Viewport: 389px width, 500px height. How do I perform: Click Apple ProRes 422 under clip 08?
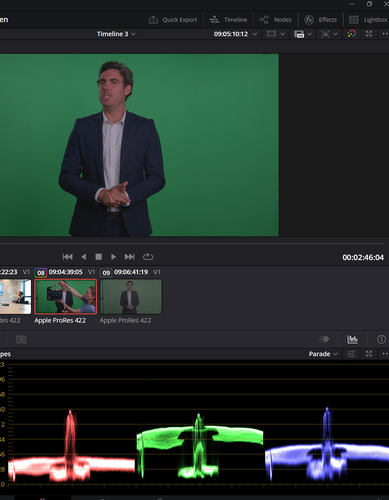(x=60, y=320)
